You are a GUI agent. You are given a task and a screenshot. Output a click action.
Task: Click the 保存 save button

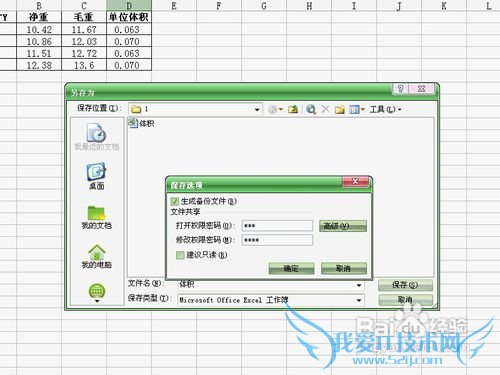tap(405, 285)
